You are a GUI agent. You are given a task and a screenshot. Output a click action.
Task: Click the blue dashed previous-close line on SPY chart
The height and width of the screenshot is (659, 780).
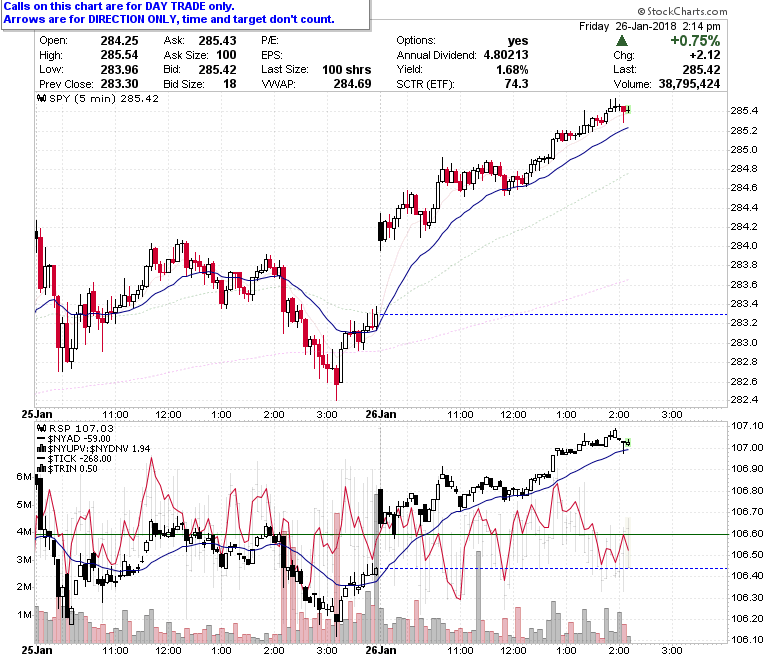[552, 314]
